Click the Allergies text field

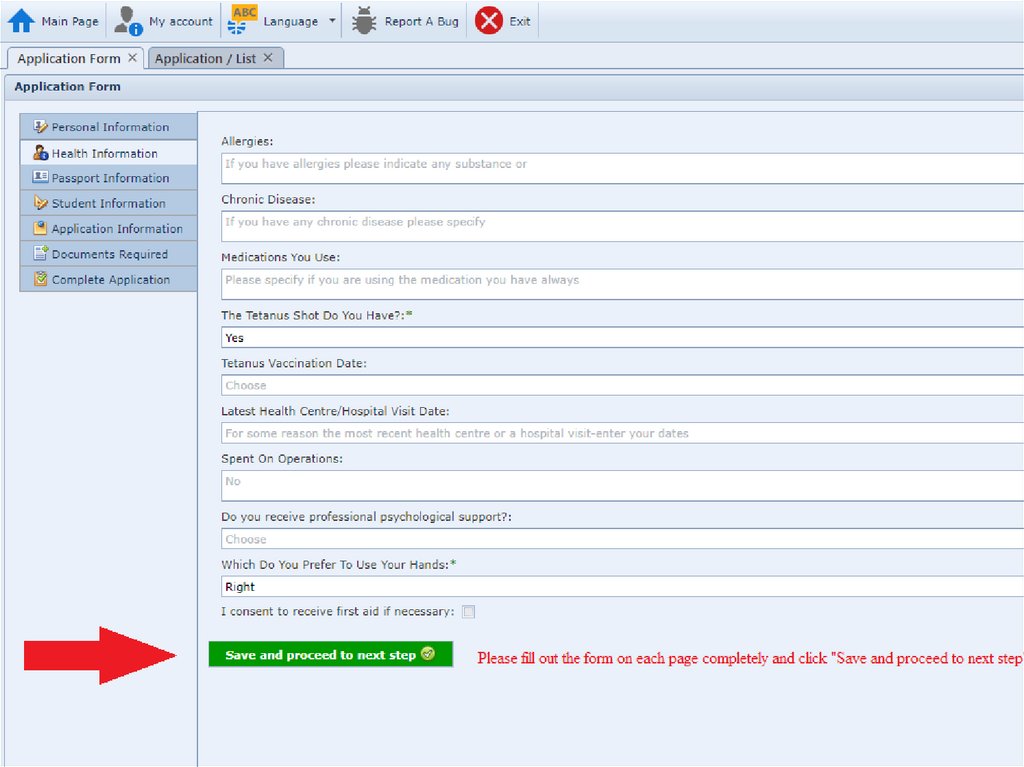[620, 168]
